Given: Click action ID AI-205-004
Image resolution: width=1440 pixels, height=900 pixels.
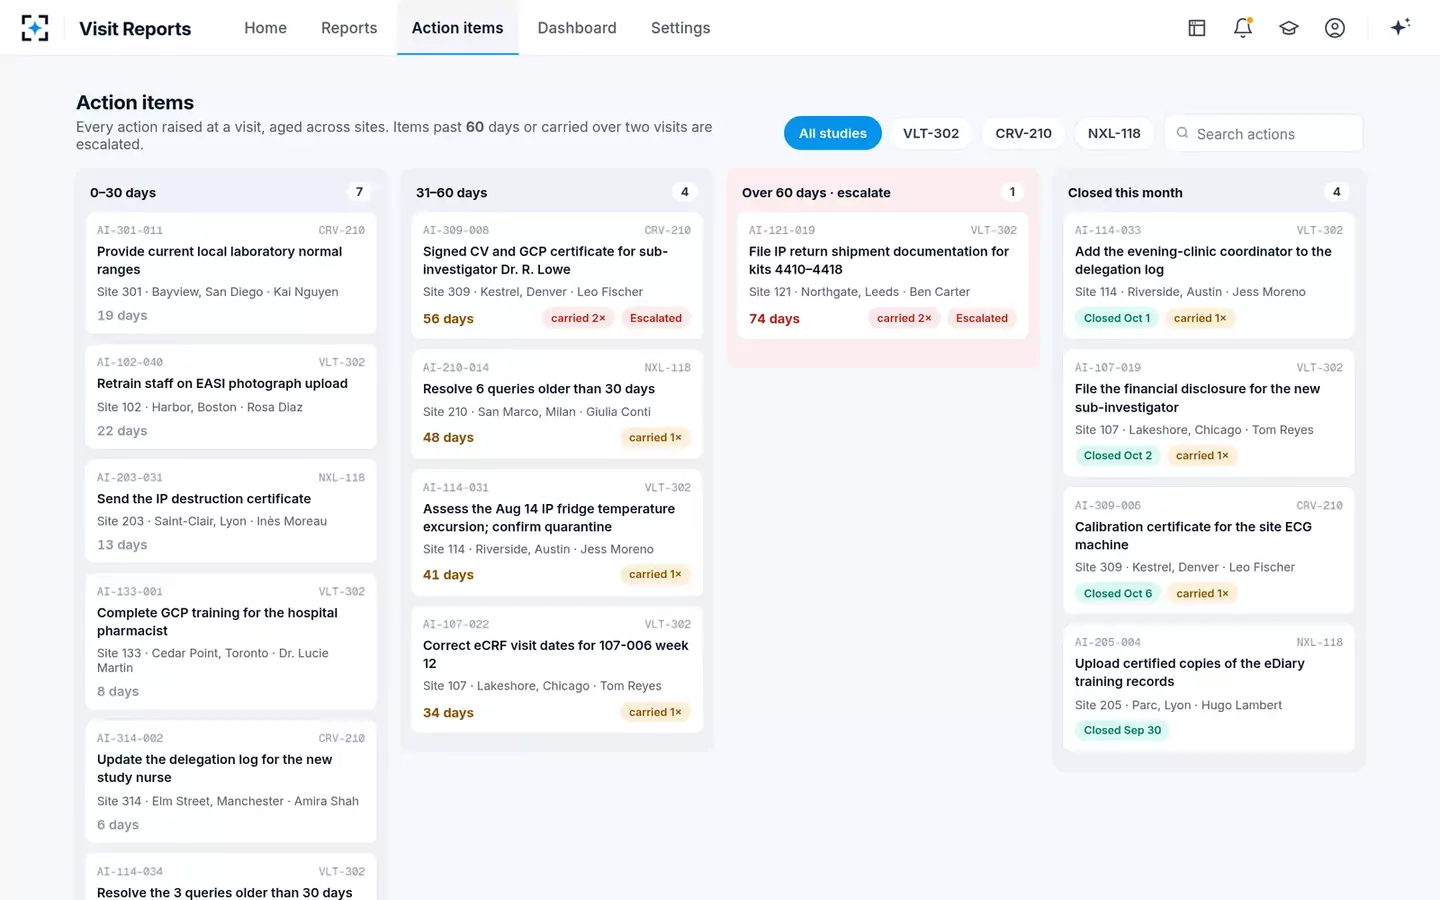Looking at the screenshot, I should 1108,643.
